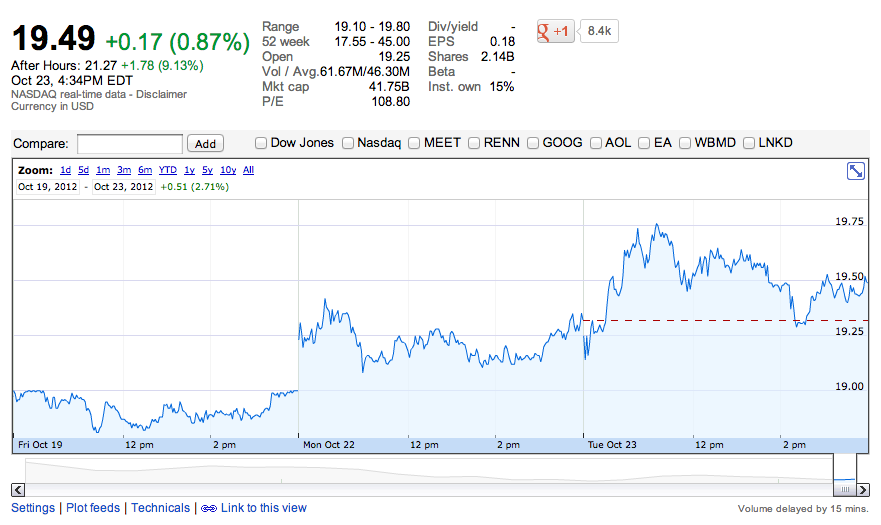
Task: Check the Dow Jones comparison box
Action: click(x=261, y=143)
